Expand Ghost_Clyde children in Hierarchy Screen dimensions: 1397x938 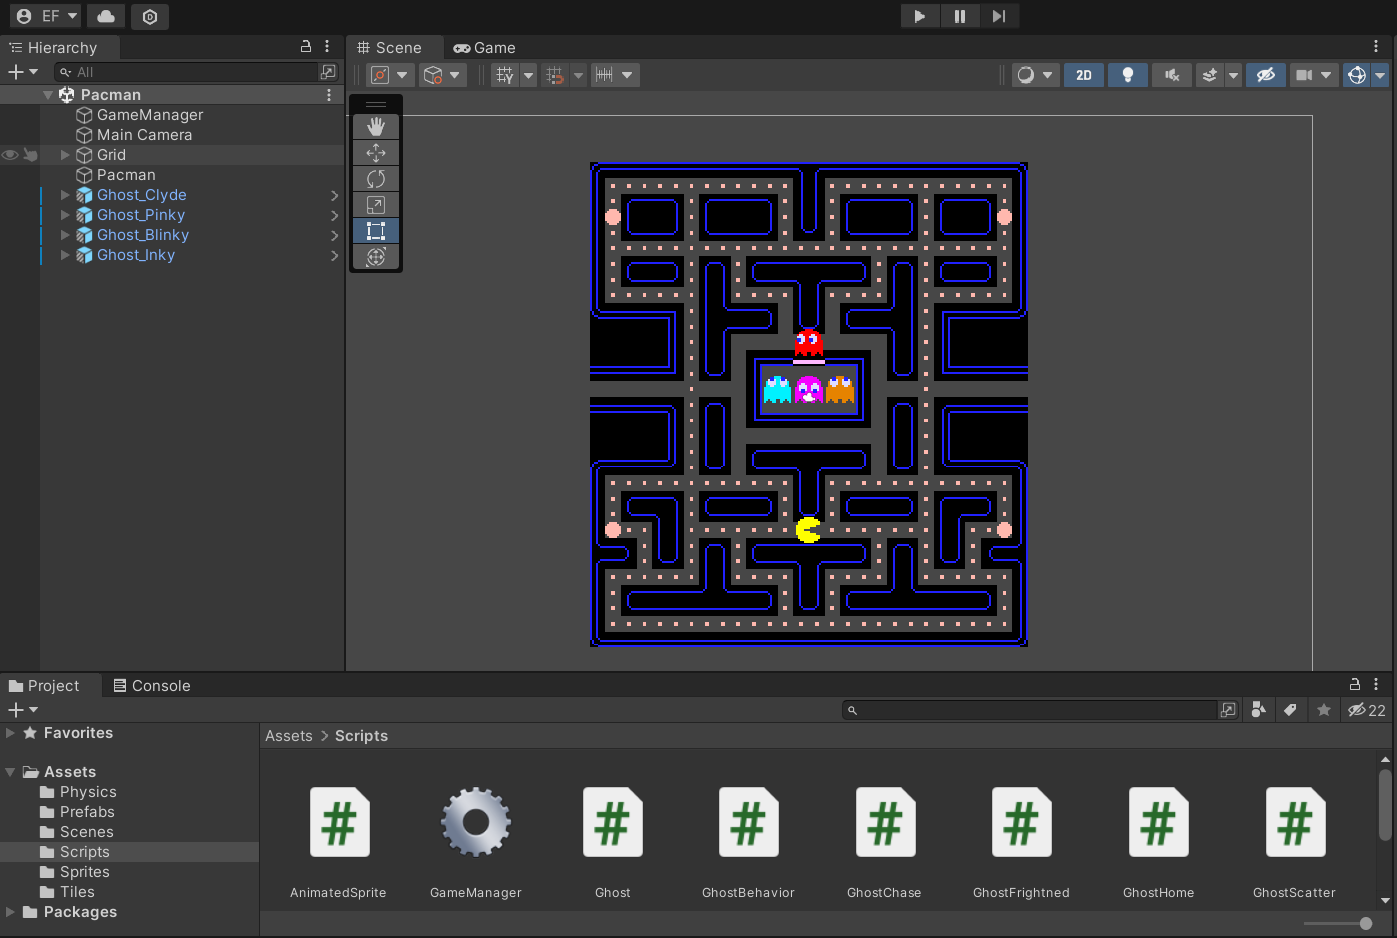point(65,195)
